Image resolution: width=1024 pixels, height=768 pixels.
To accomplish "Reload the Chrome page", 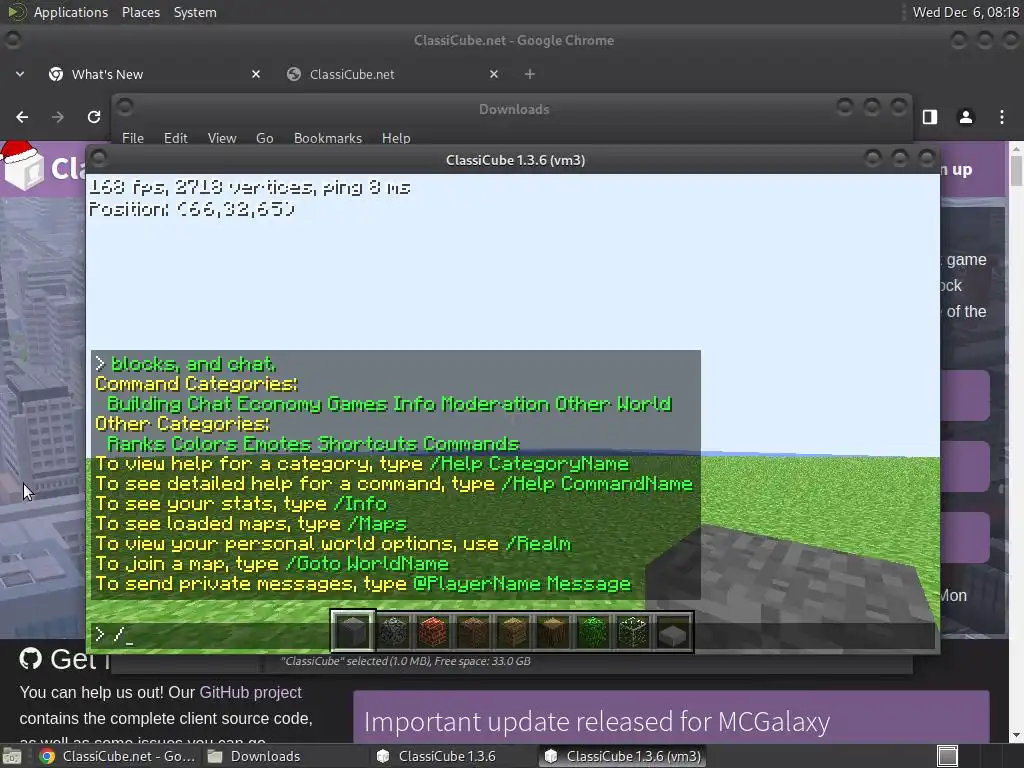I will [93, 117].
